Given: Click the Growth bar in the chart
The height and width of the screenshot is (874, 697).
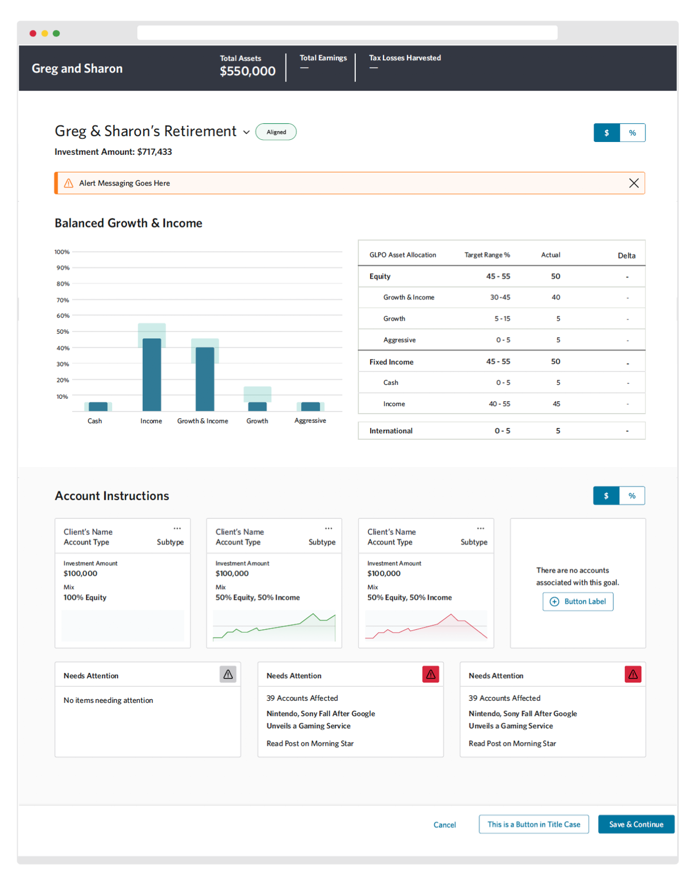Looking at the screenshot, I should coord(257,406).
